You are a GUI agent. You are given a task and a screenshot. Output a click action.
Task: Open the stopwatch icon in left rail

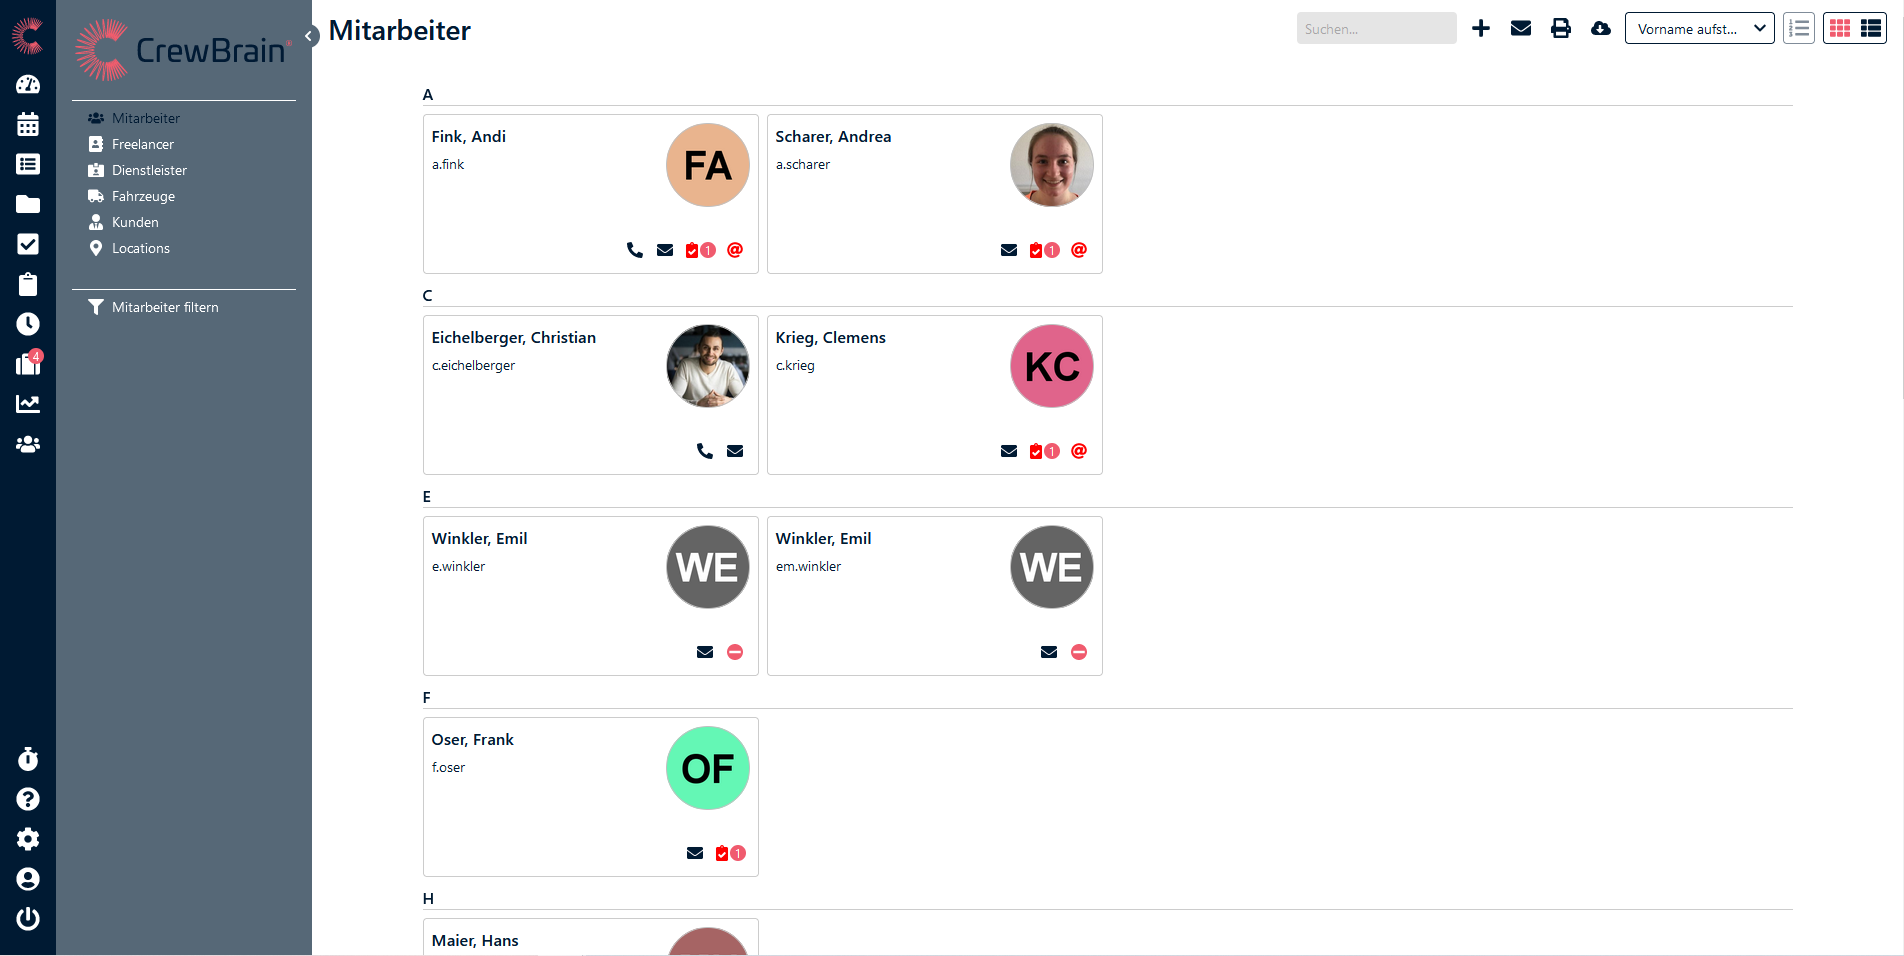[x=28, y=759]
